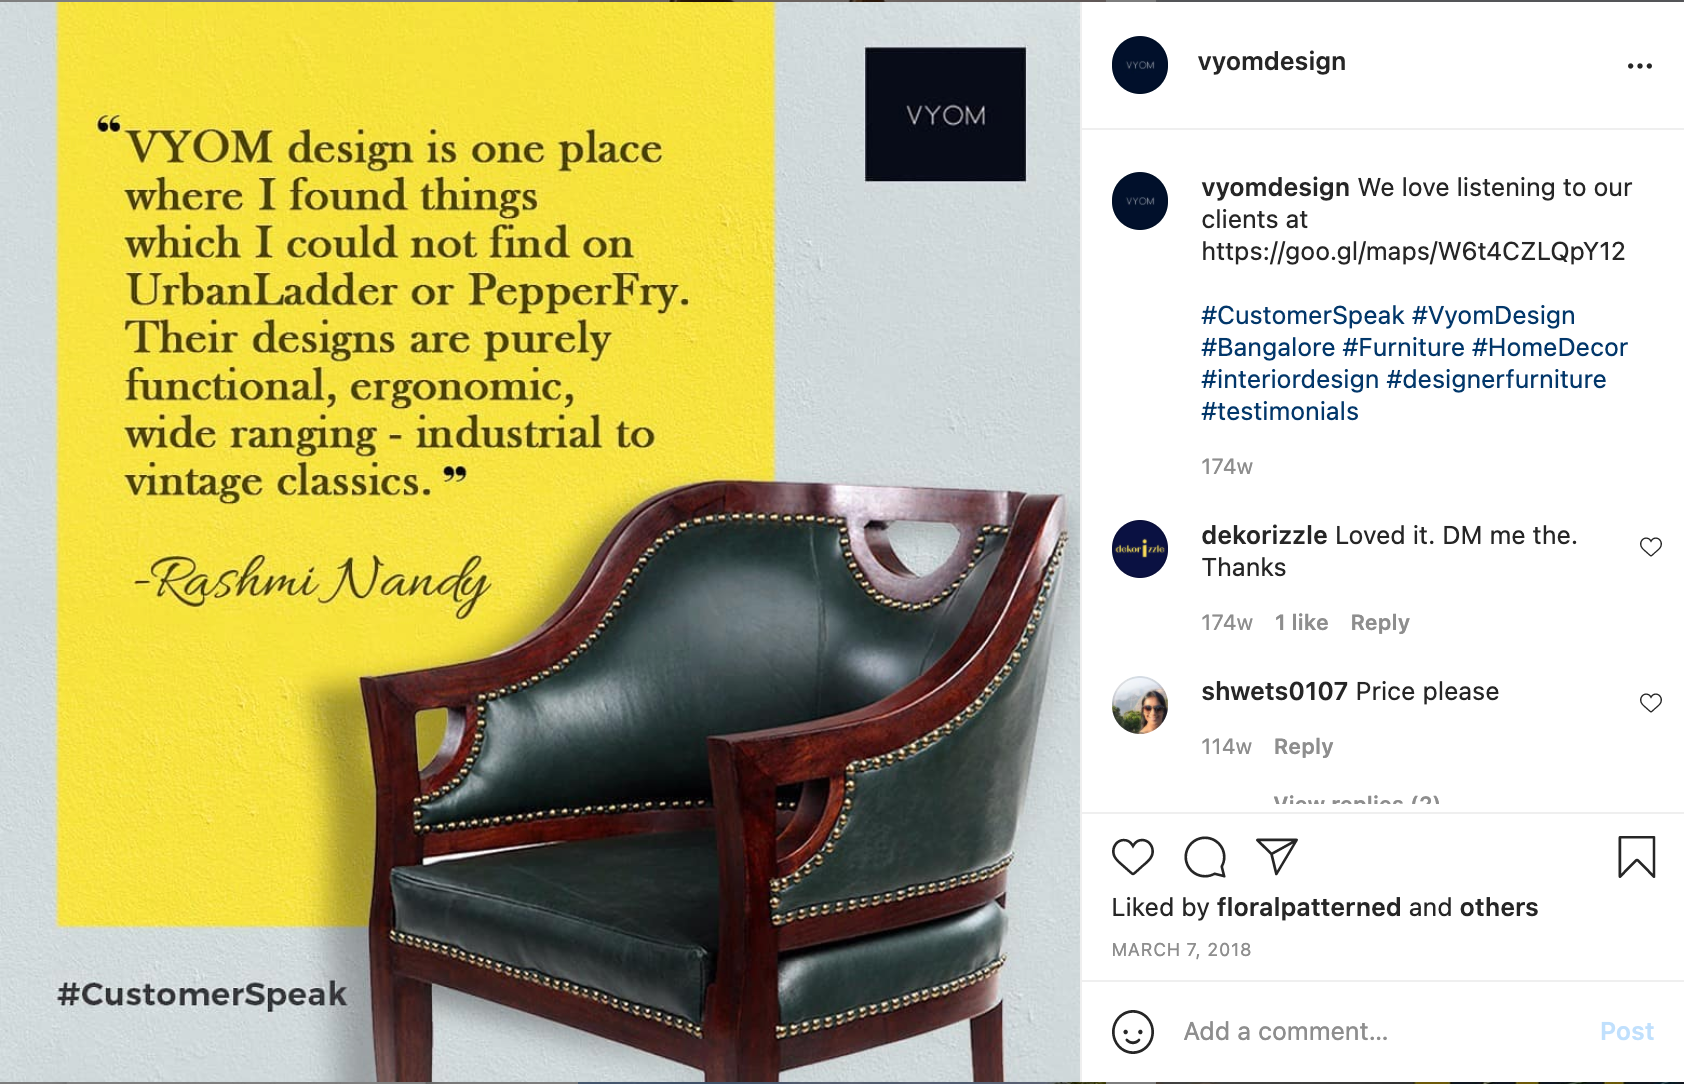The width and height of the screenshot is (1684, 1084).
Task: Open the #CustomerSpeak hashtag link
Action: tap(1302, 316)
